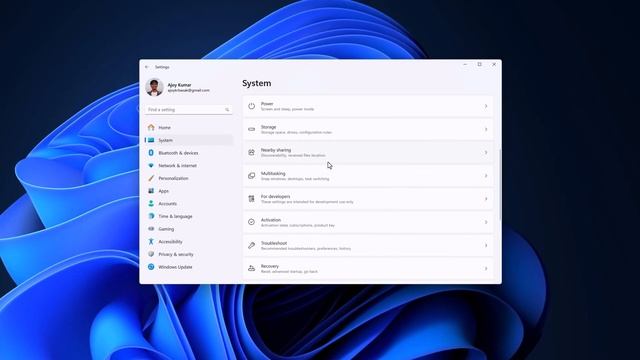Expand Recovery row chevron

486,268
